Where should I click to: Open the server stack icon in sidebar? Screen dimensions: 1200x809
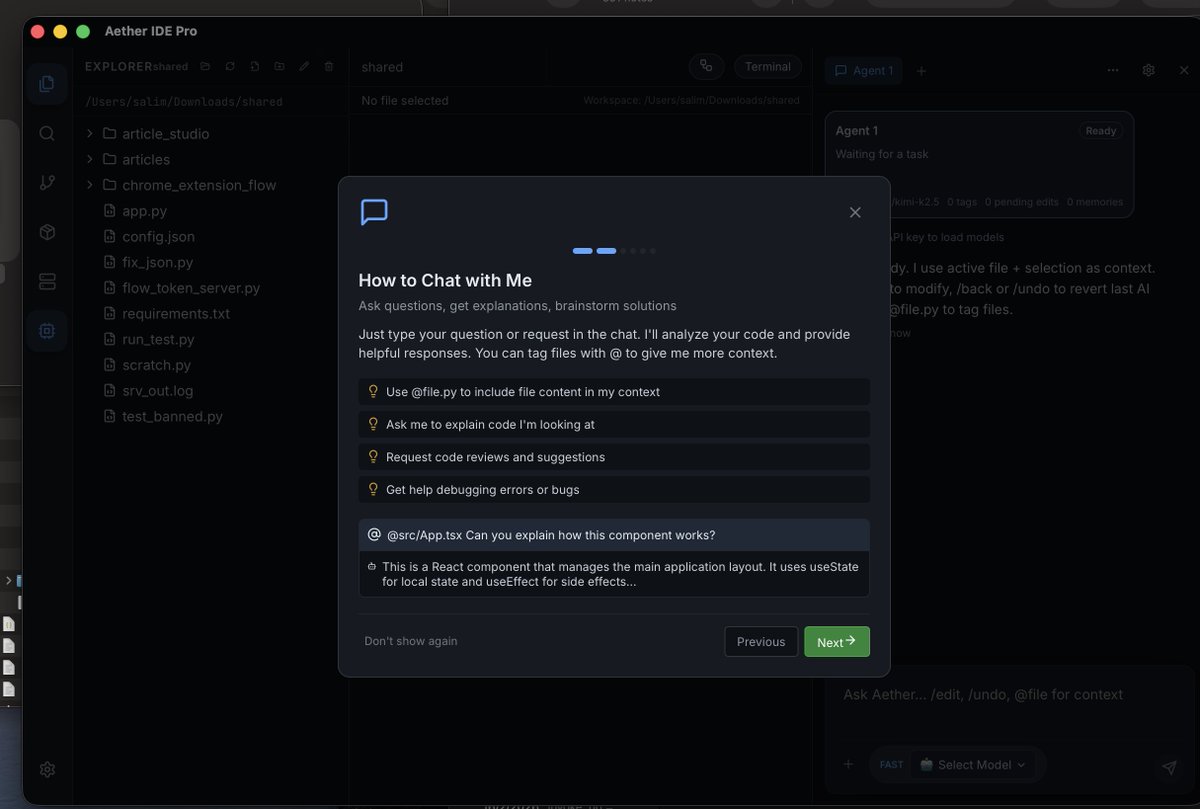[x=47, y=281]
